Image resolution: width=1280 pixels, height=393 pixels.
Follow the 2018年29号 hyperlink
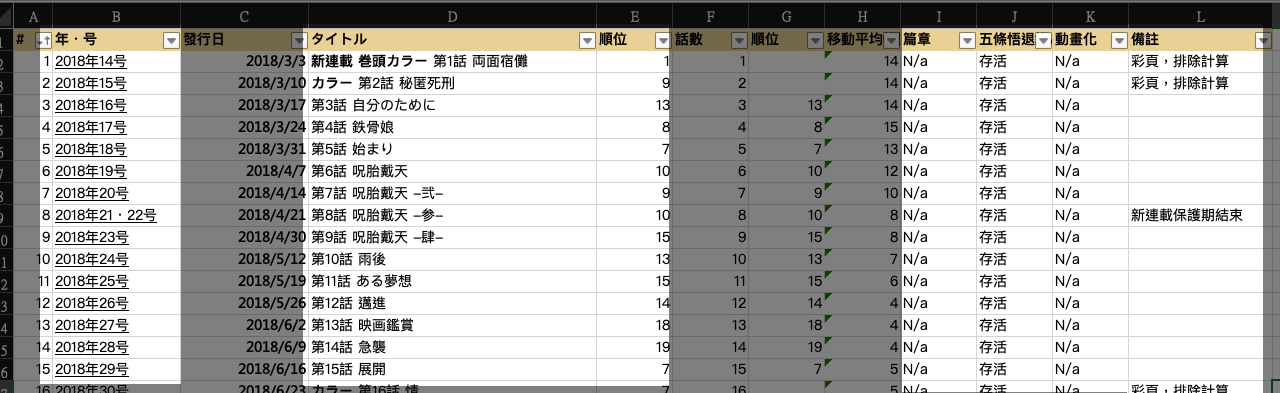[x=91, y=369]
